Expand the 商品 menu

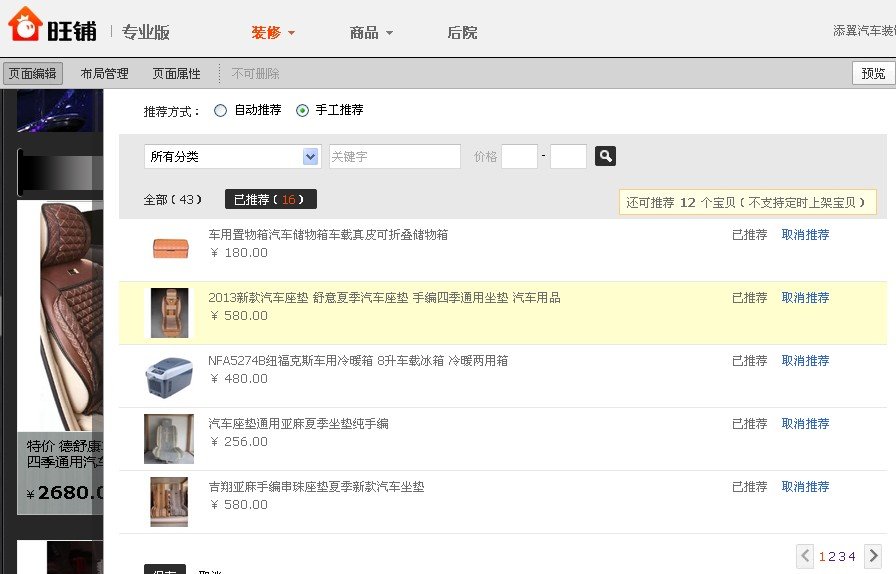click(x=371, y=33)
